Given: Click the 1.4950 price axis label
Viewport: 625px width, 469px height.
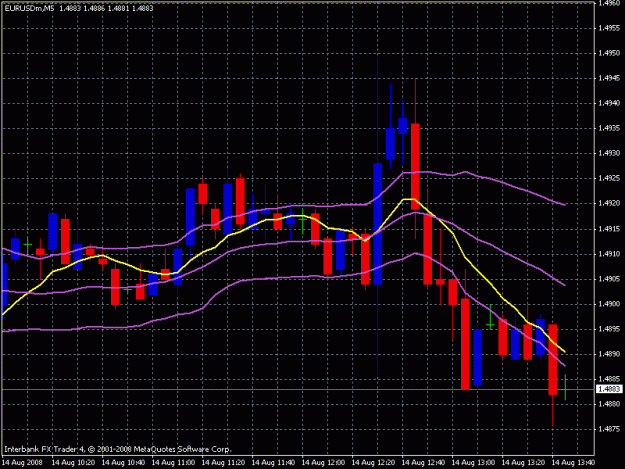Looking at the screenshot, I should (x=609, y=53).
